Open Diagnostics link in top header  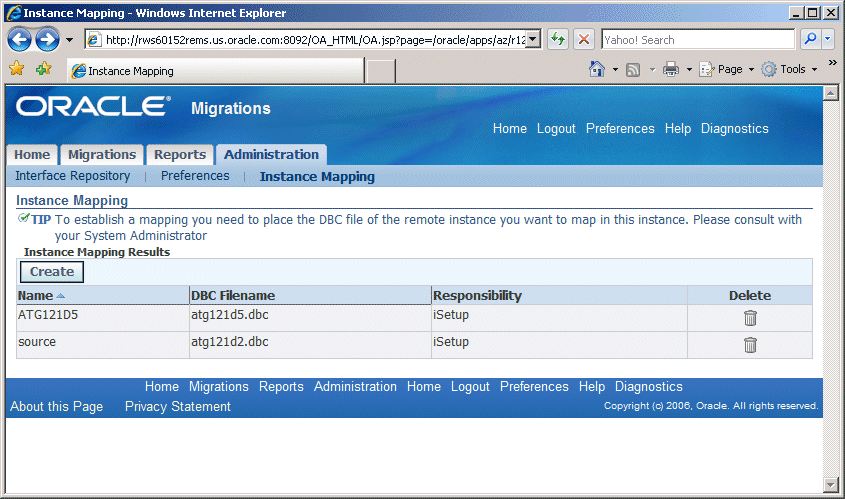734,128
